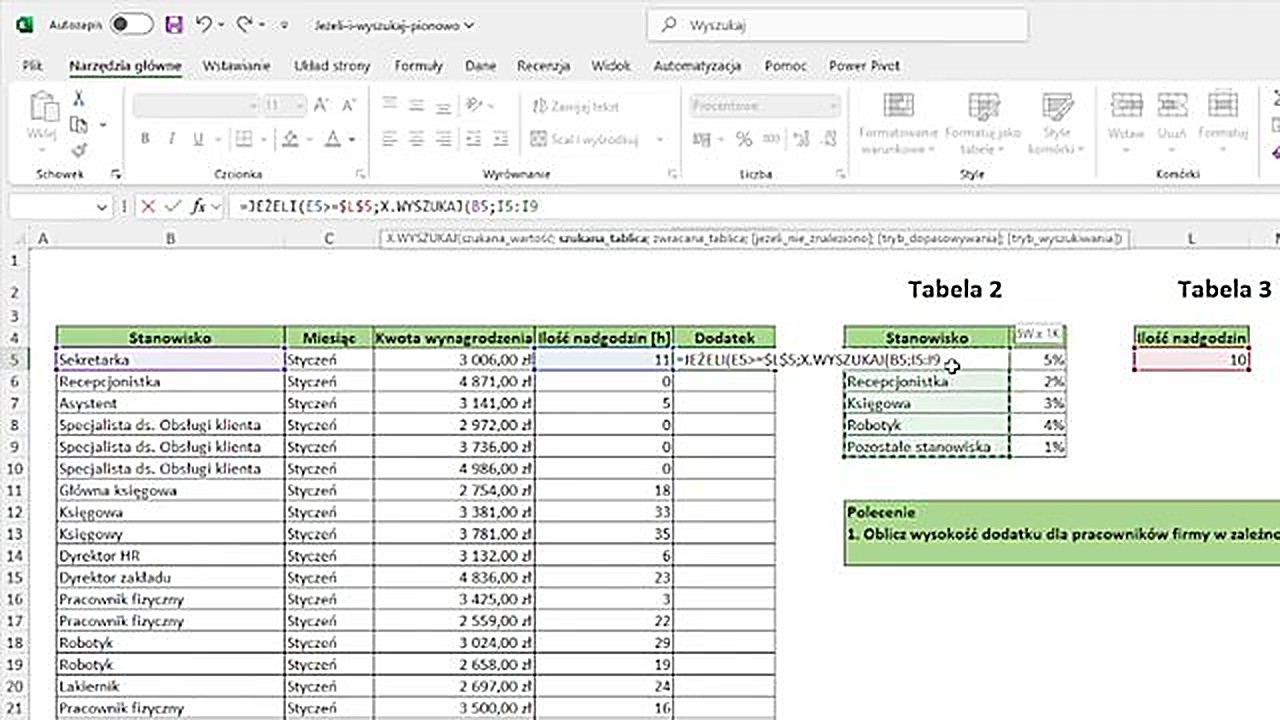1280x720 pixels.
Task: Click the Percent style icon in Liczba group
Action: (x=744, y=140)
